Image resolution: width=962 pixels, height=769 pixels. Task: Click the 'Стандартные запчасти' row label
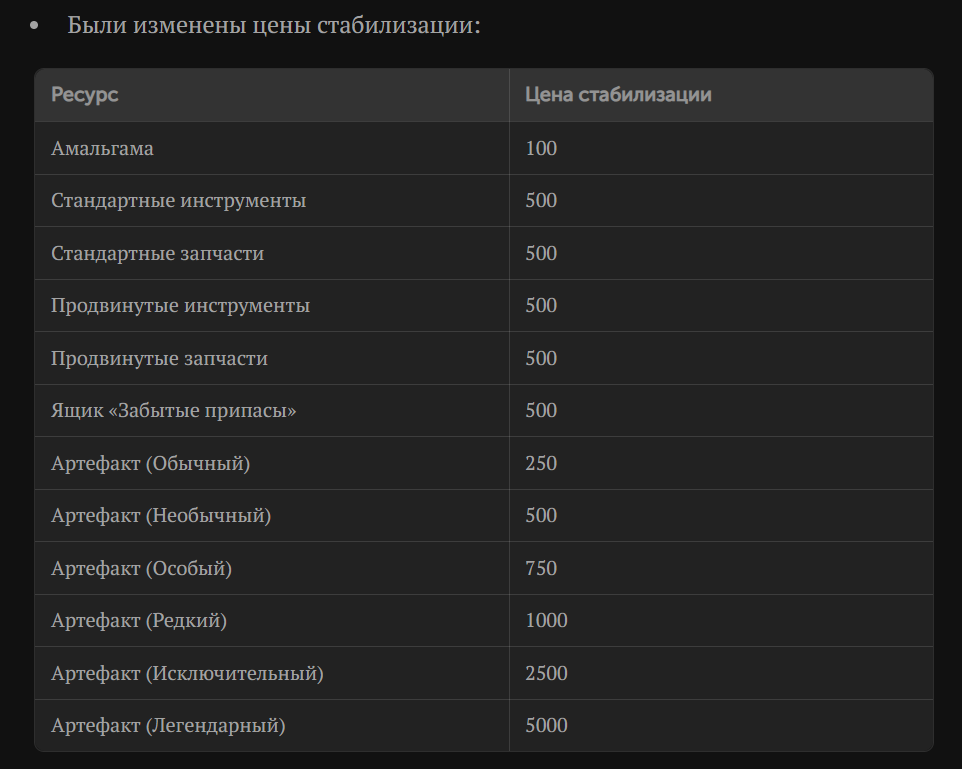pos(158,253)
